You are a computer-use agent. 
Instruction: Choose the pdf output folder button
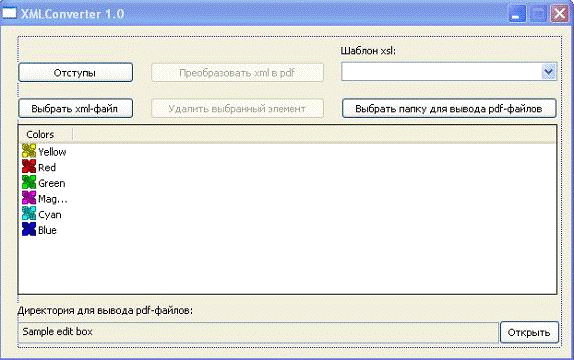(x=449, y=108)
